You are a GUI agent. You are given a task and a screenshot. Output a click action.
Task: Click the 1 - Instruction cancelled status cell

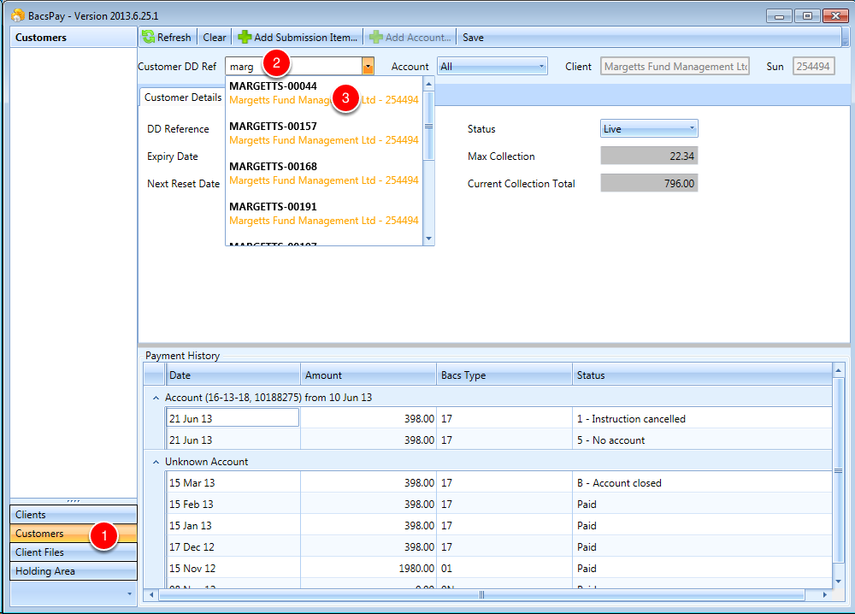click(x=702, y=419)
